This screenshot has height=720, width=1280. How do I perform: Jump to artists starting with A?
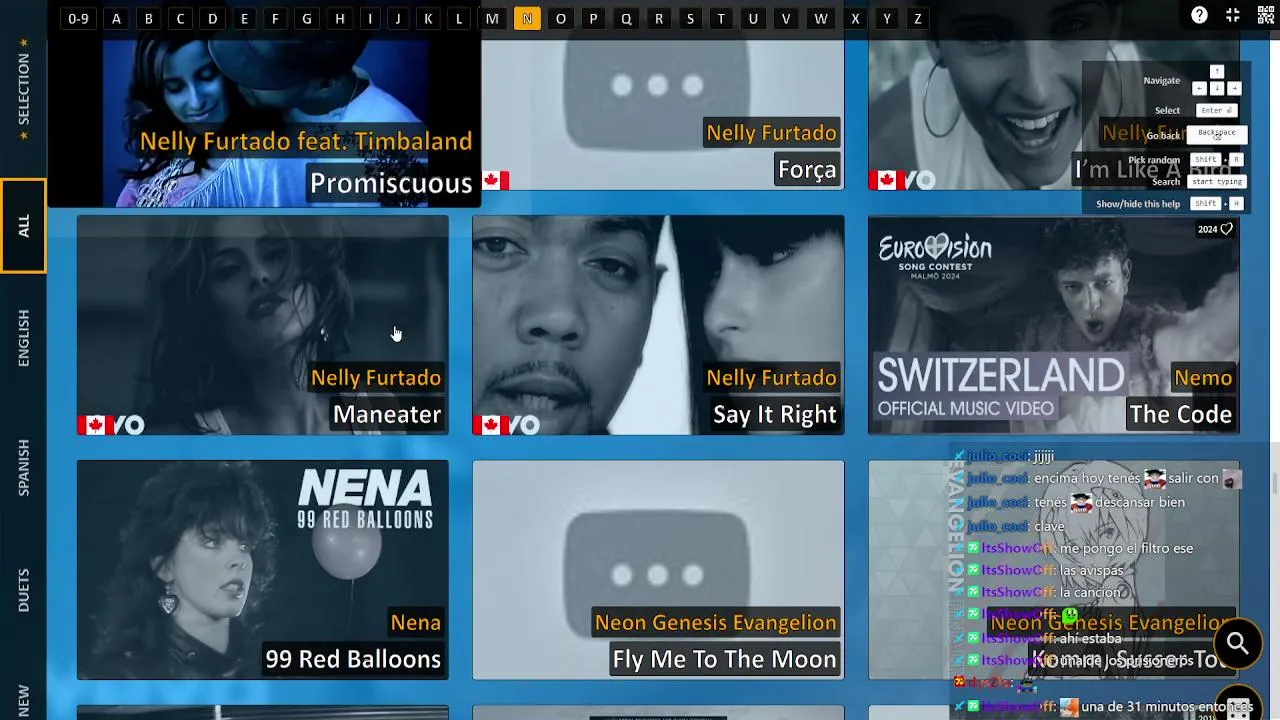(116, 19)
